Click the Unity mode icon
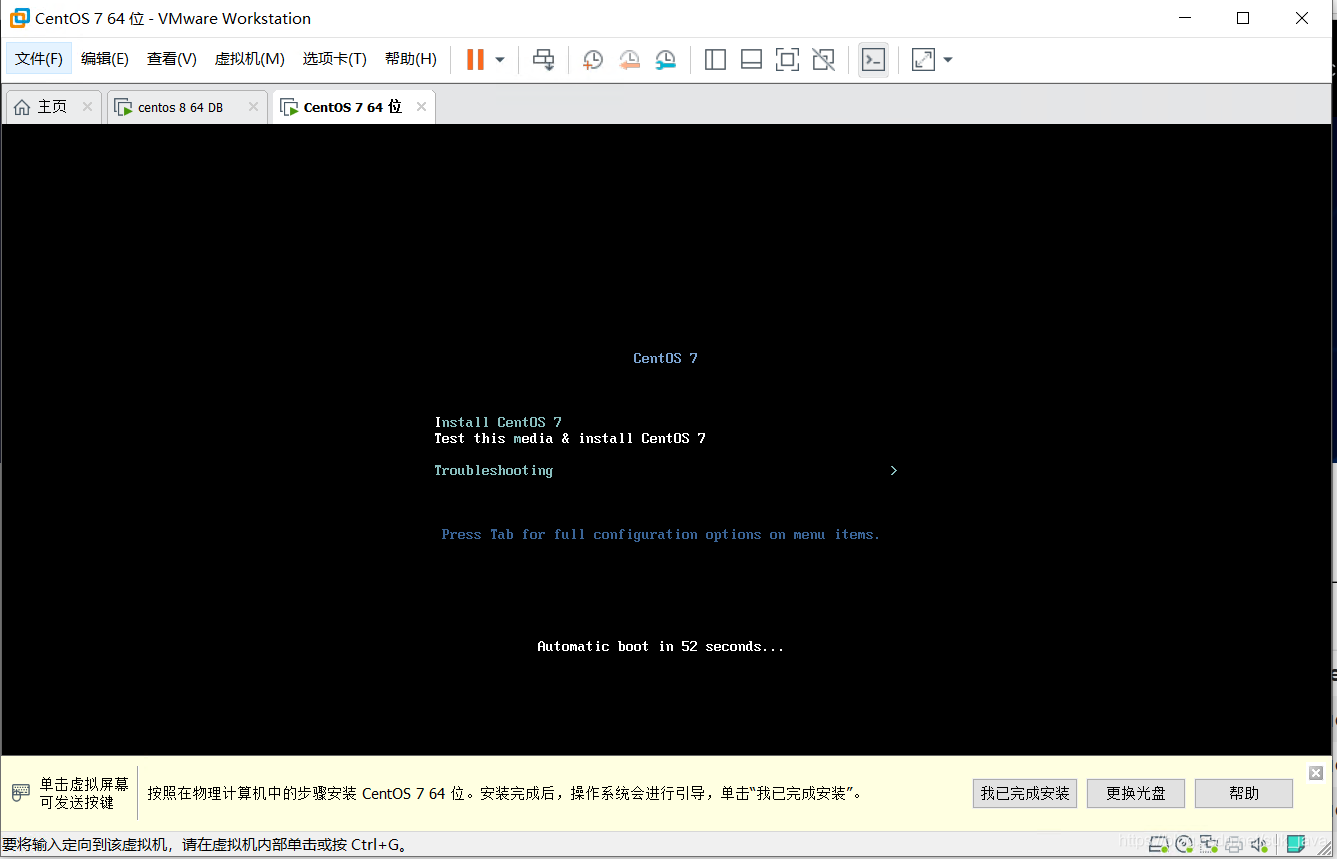The height and width of the screenshot is (859, 1337). click(x=823, y=60)
